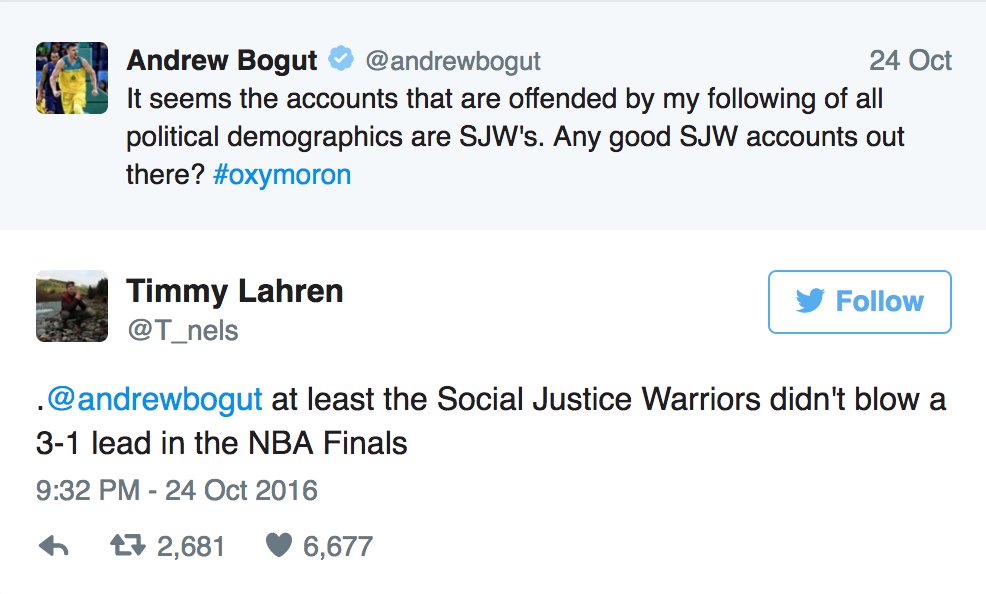986x594 pixels.
Task: Open the #oxymoron hashtag
Action: (282, 174)
